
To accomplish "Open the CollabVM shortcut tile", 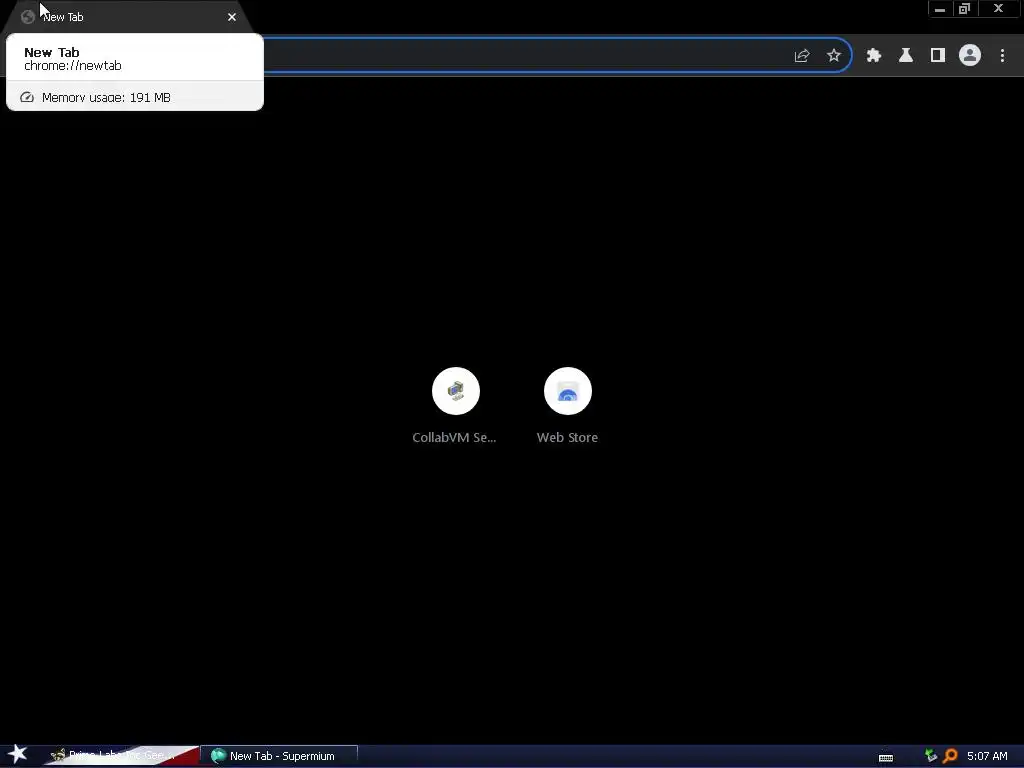I will coord(455,391).
